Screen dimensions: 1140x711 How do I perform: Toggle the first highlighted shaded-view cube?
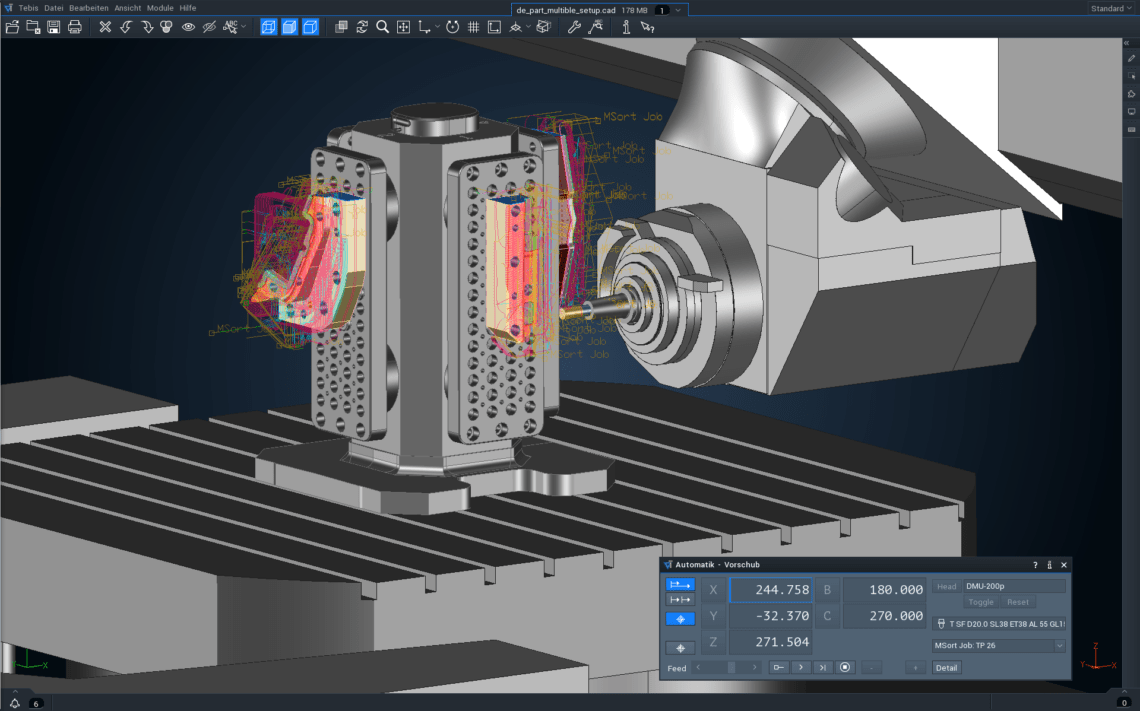coord(268,27)
